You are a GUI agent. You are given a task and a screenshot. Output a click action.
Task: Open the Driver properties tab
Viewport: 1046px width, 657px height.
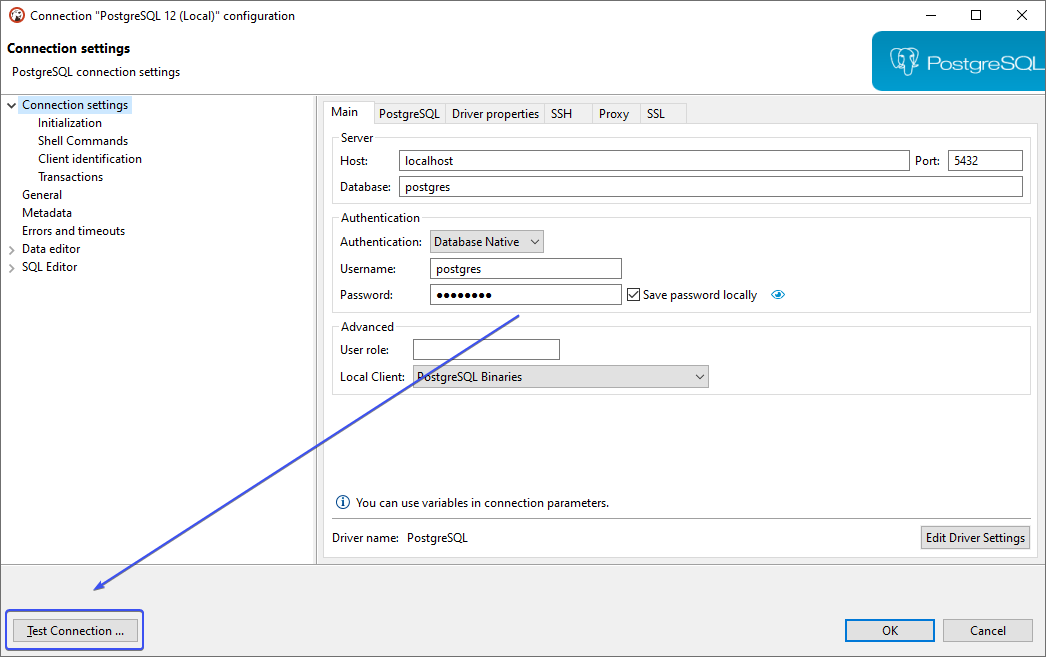(x=495, y=113)
